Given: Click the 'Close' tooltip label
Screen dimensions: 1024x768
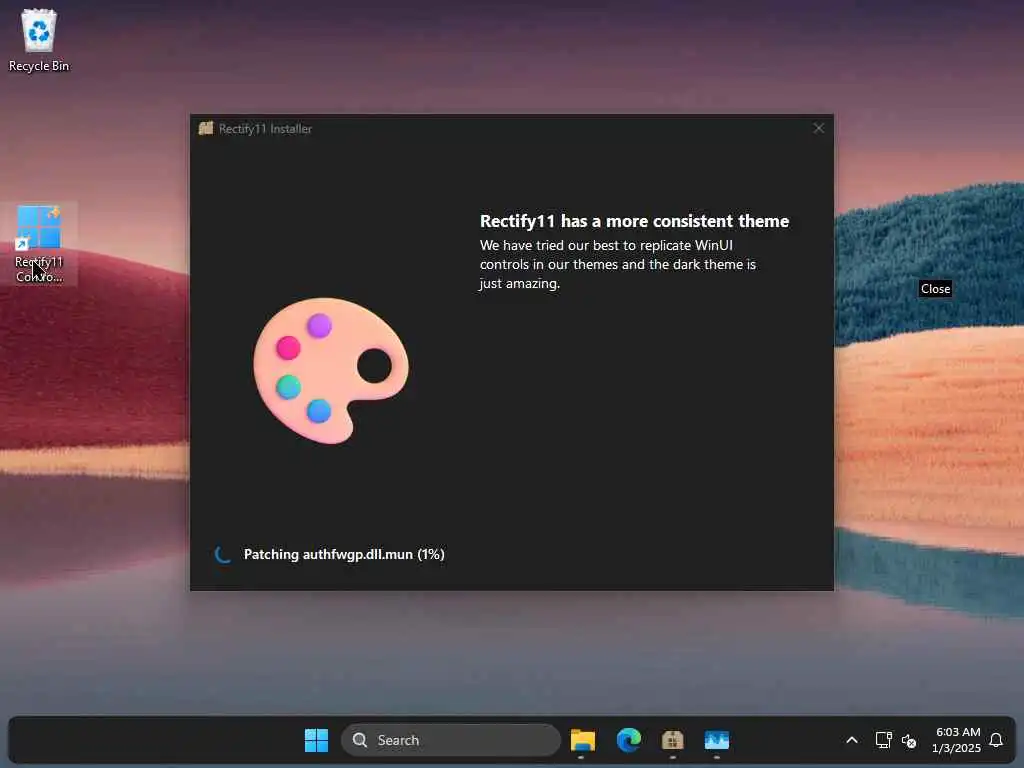Looking at the screenshot, I should 935,289.
